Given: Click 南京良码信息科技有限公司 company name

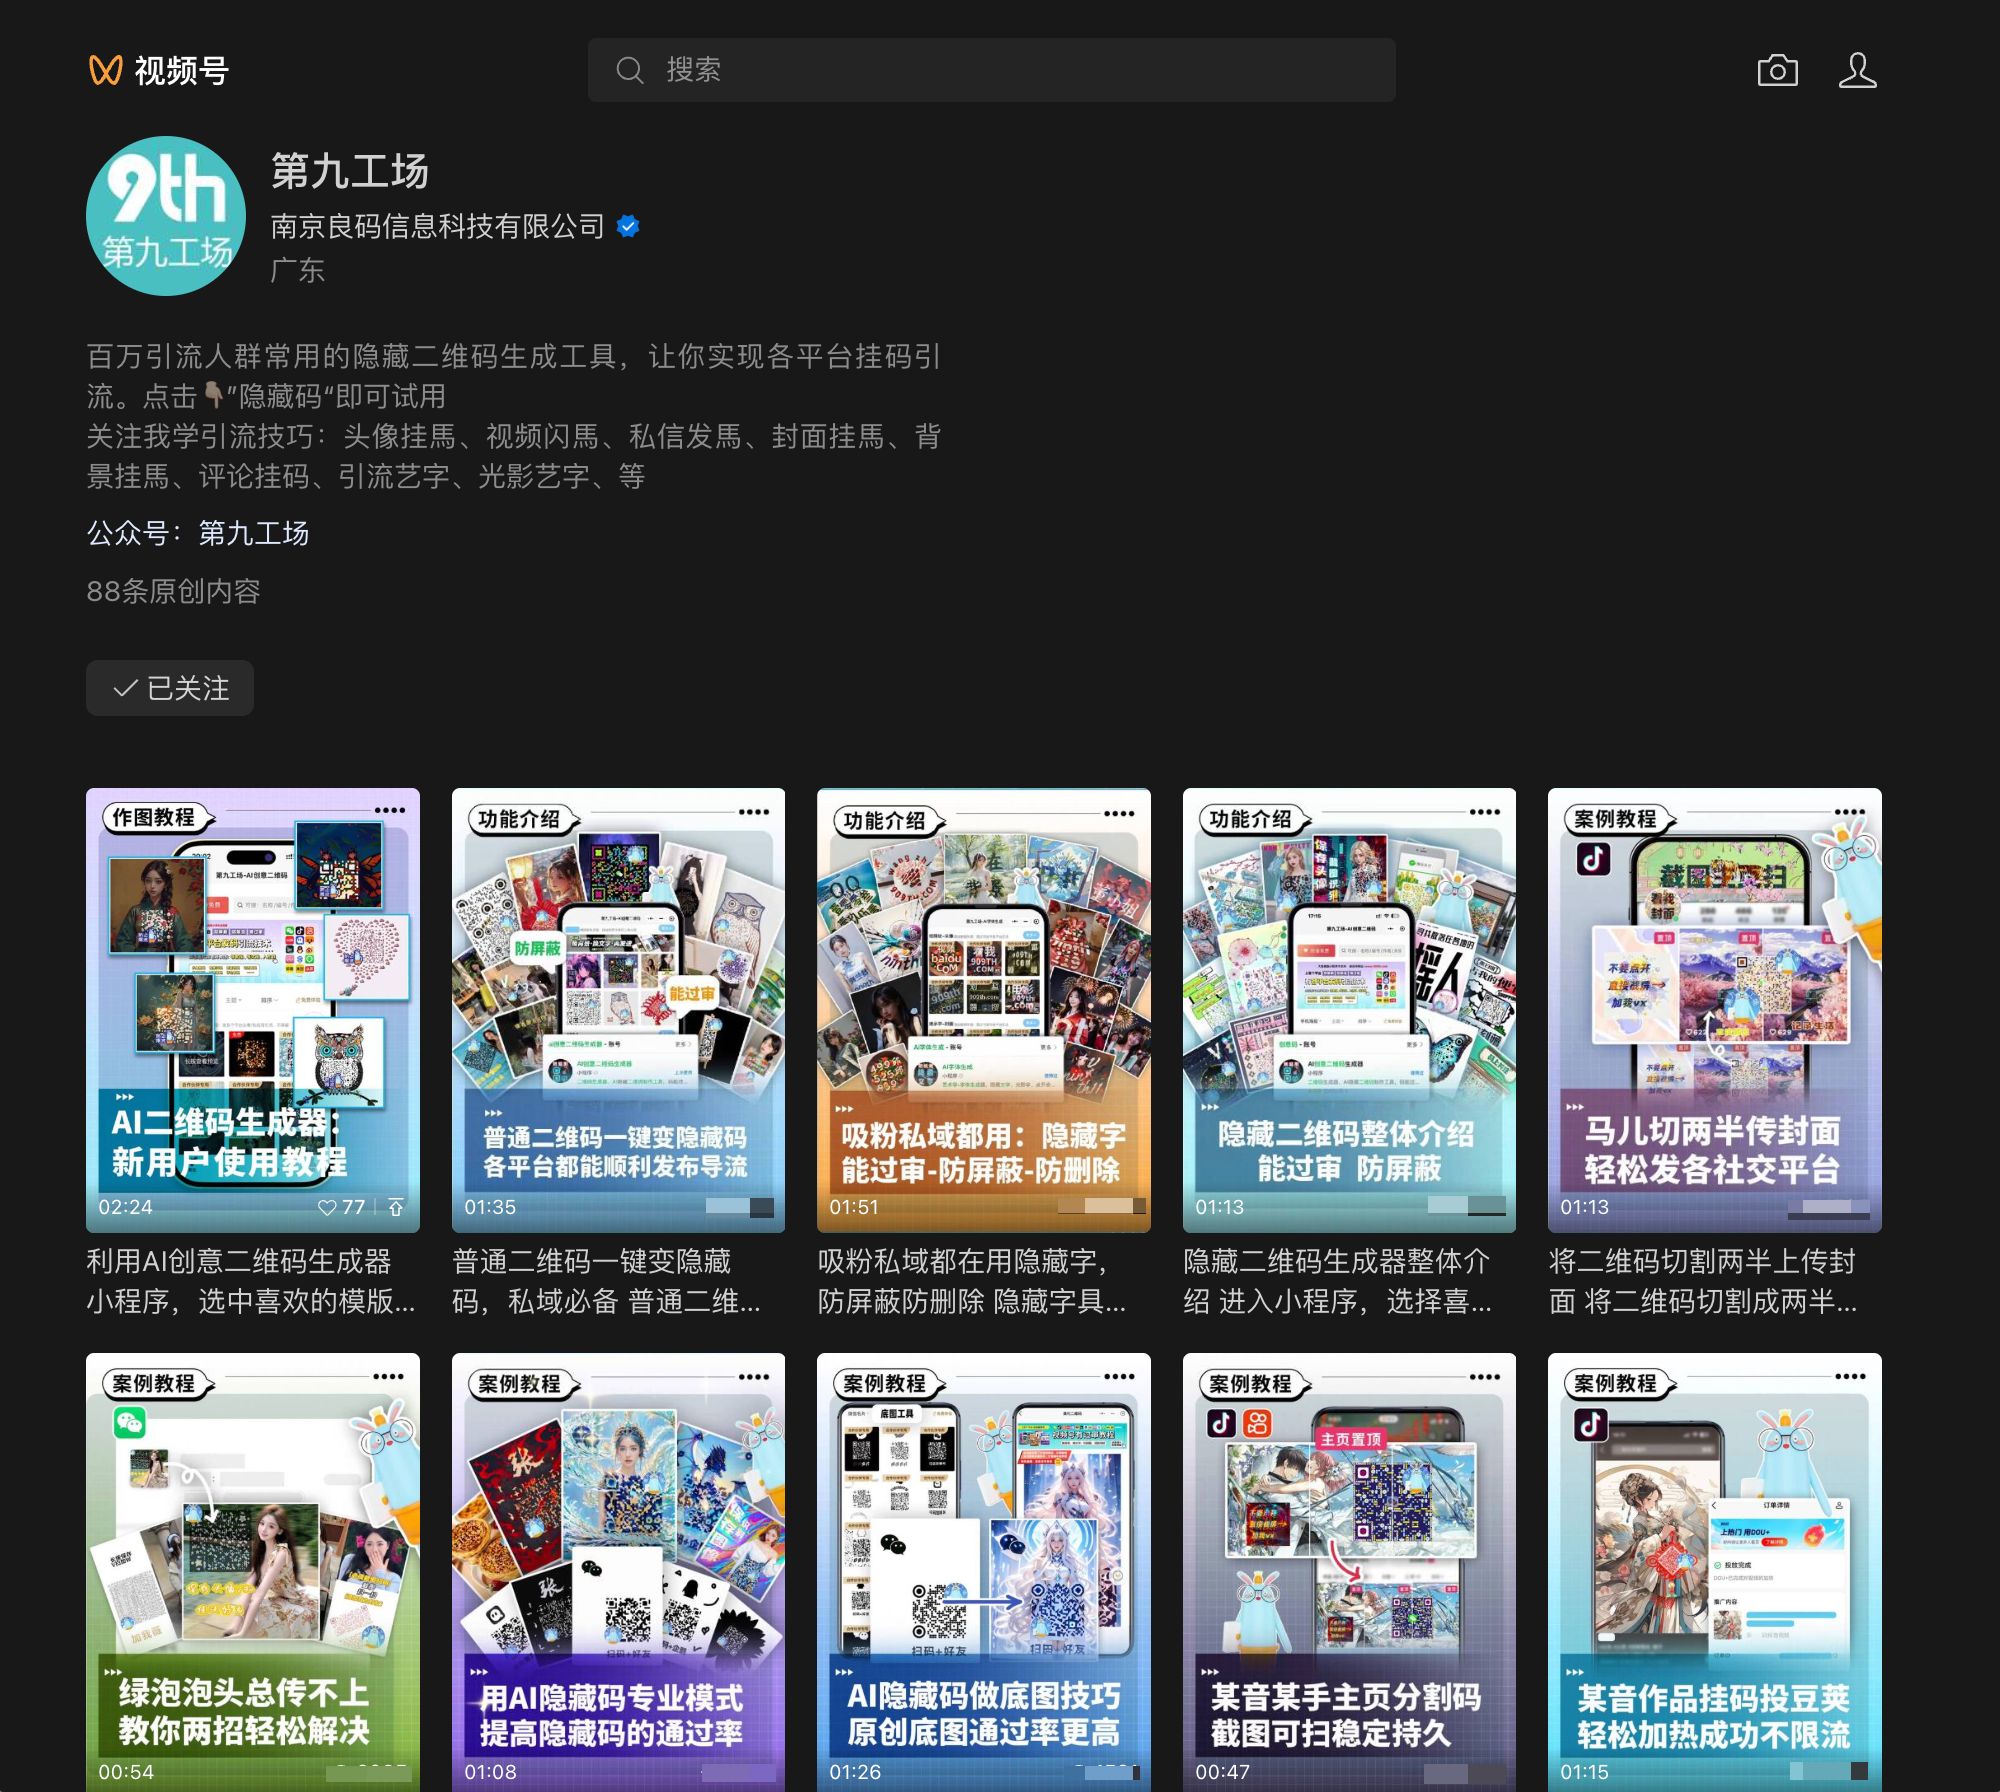Looking at the screenshot, I should point(437,227).
